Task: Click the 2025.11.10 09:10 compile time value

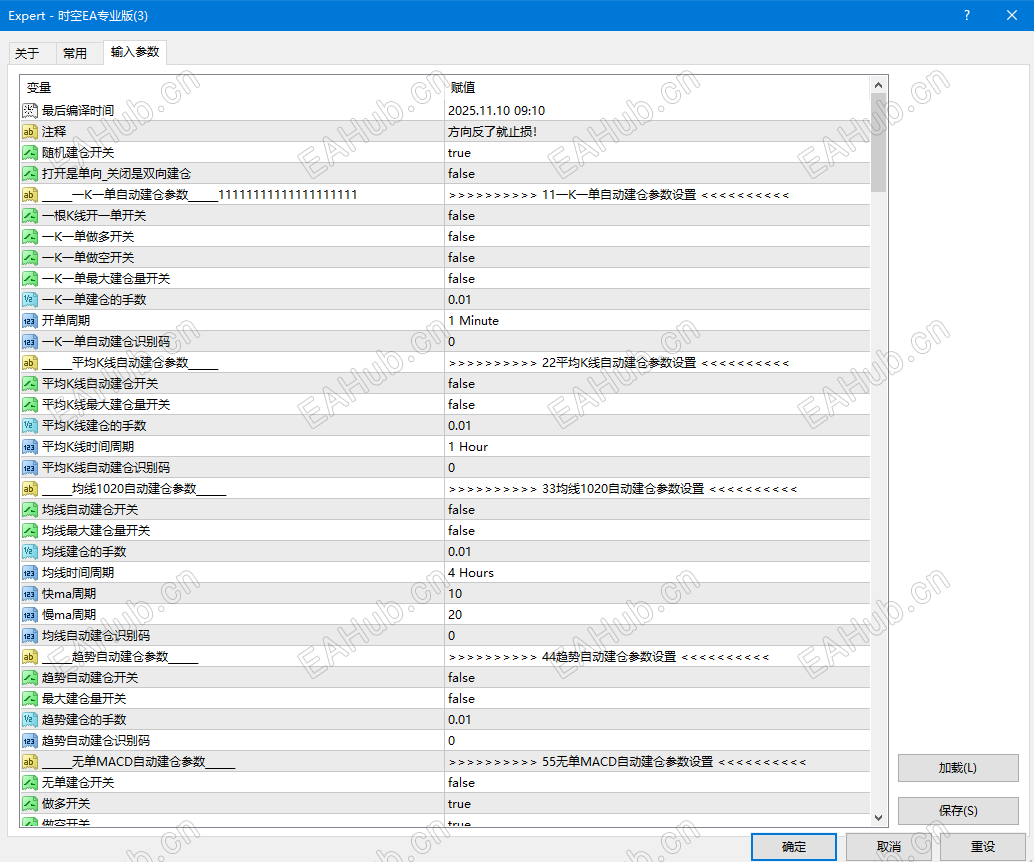Action: click(x=497, y=111)
